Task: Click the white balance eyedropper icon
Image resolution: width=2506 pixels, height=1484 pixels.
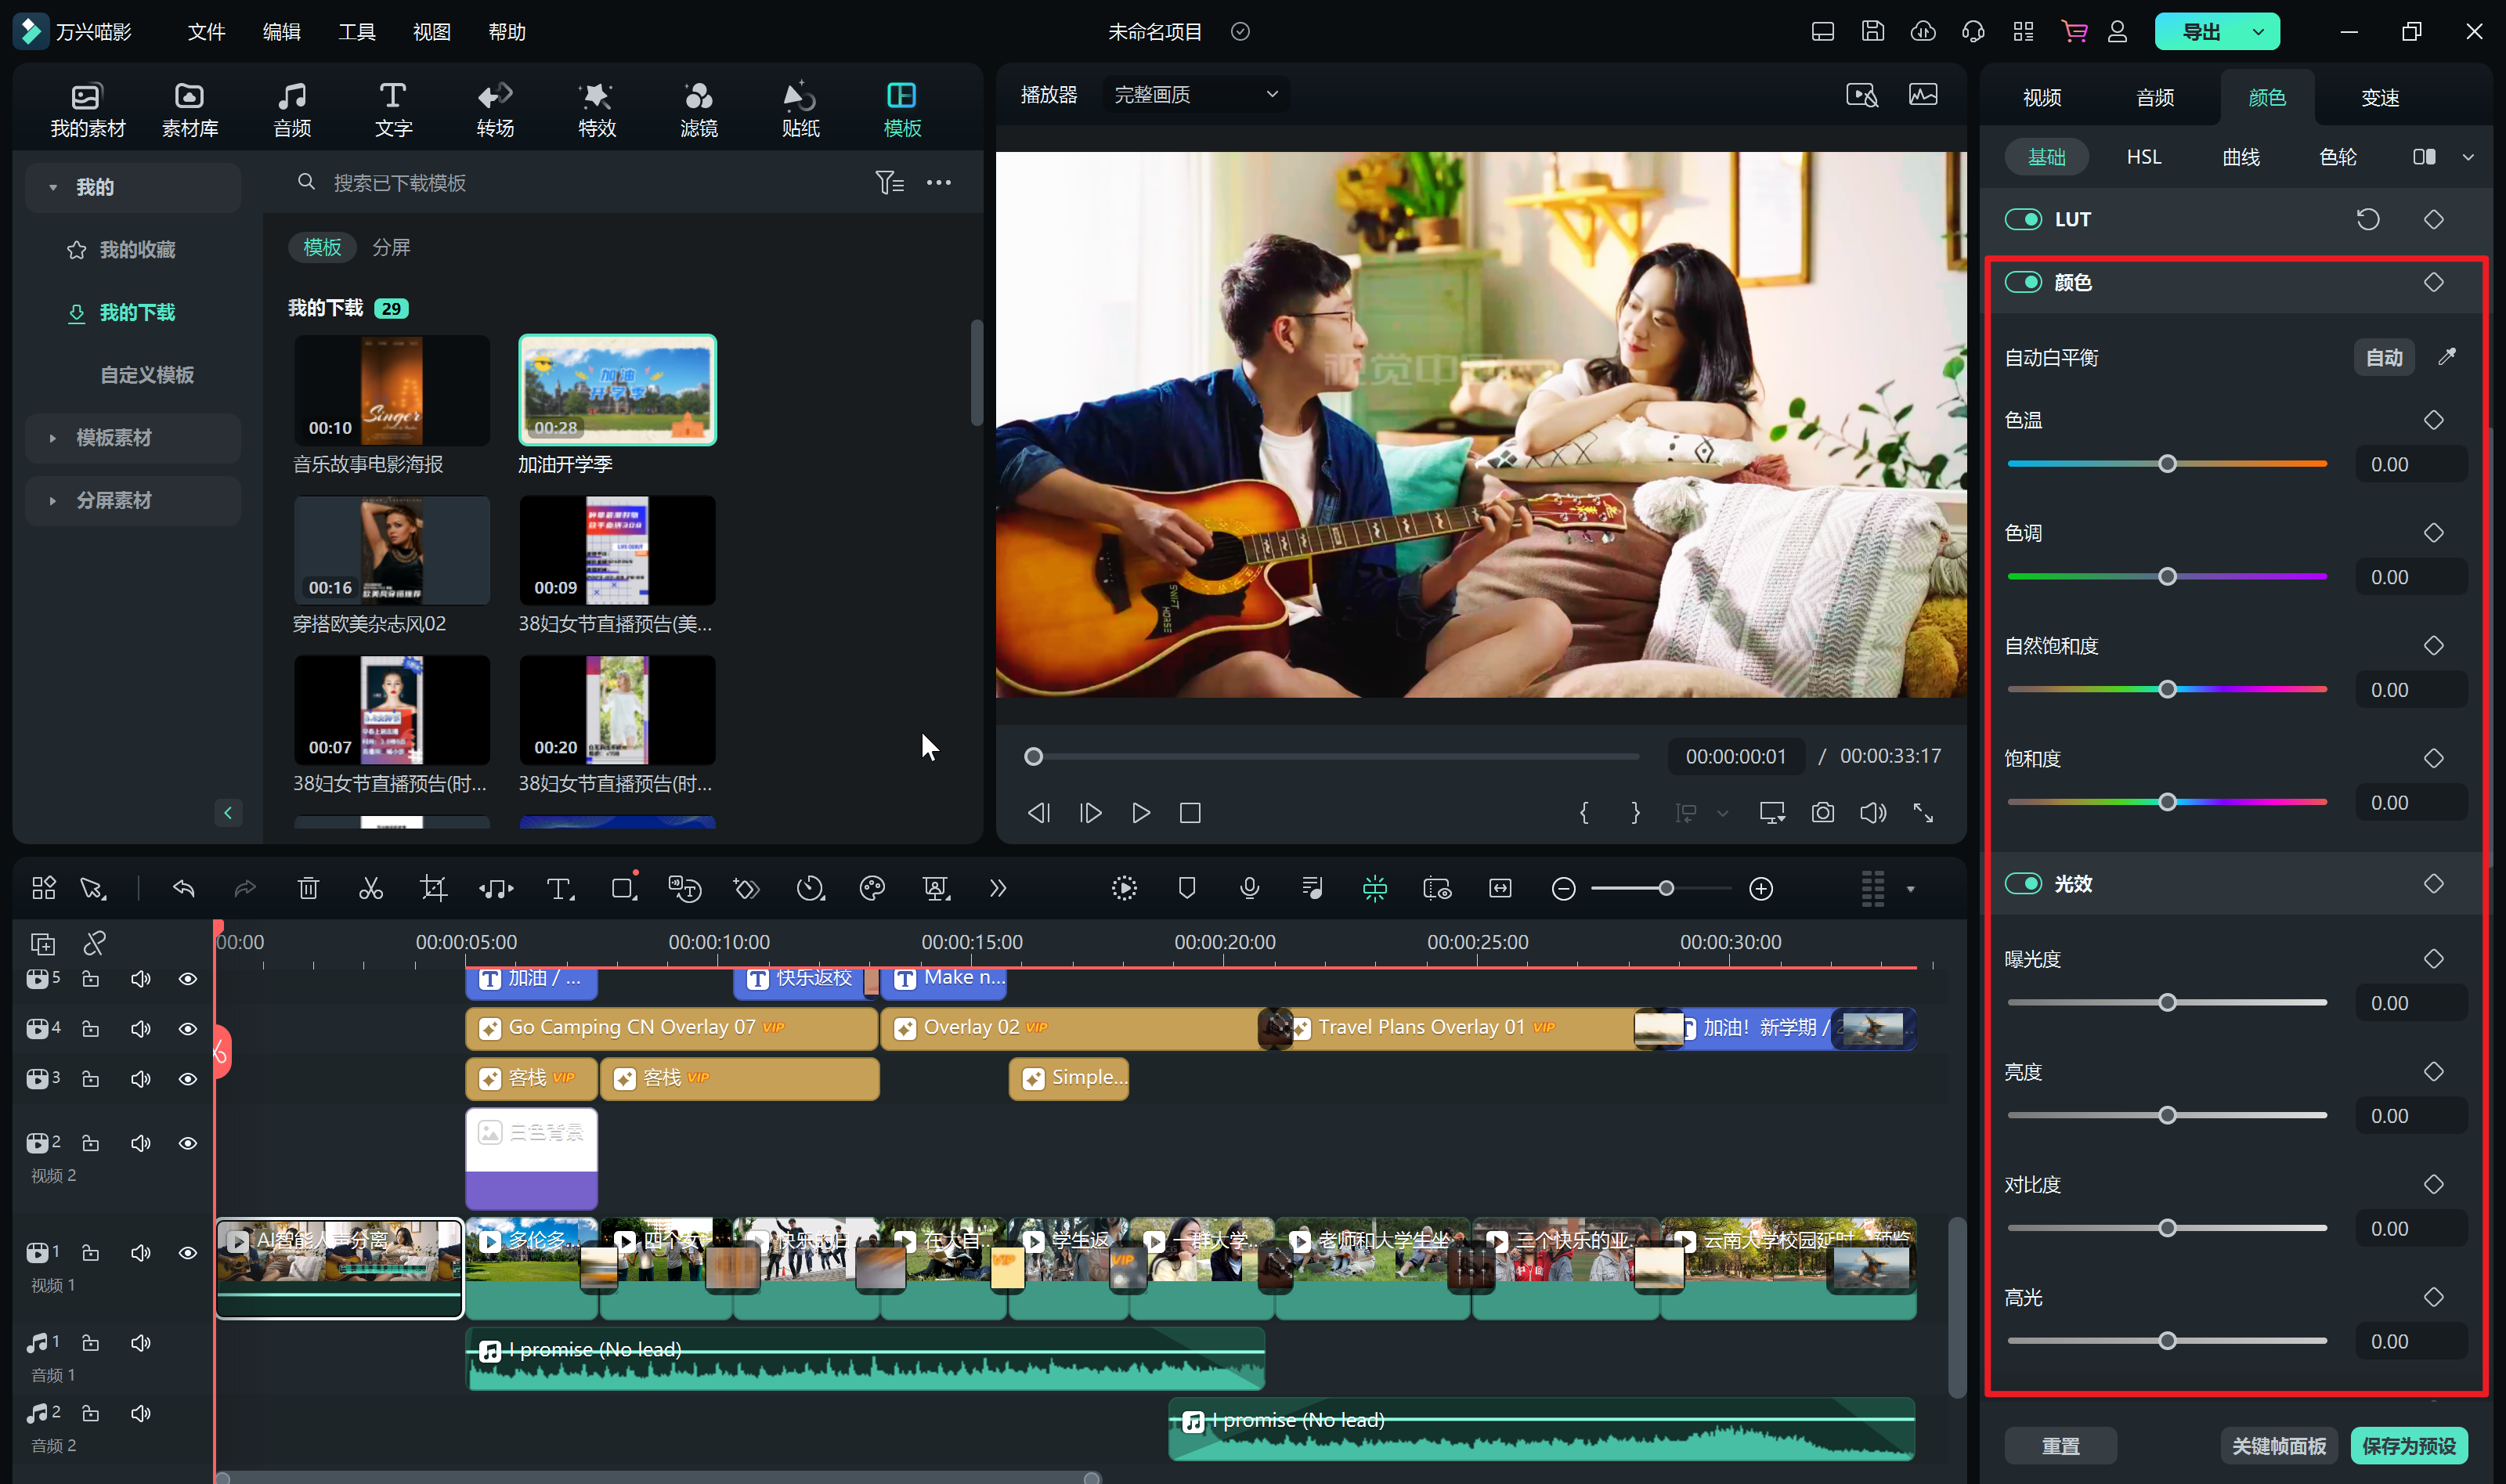Action: pyautogui.click(x=2447, y=357)
